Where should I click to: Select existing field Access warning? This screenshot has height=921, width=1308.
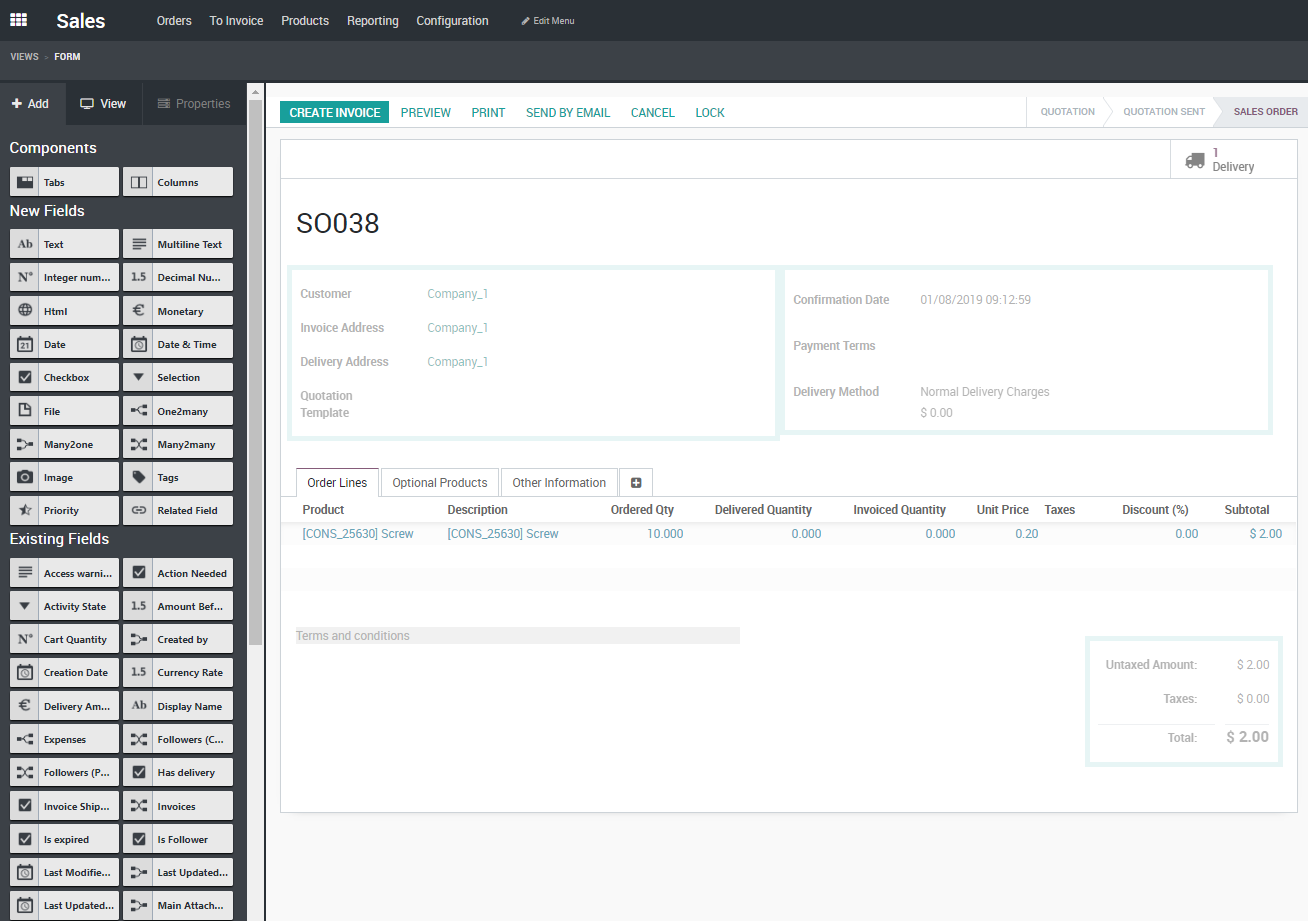(64, 573)
